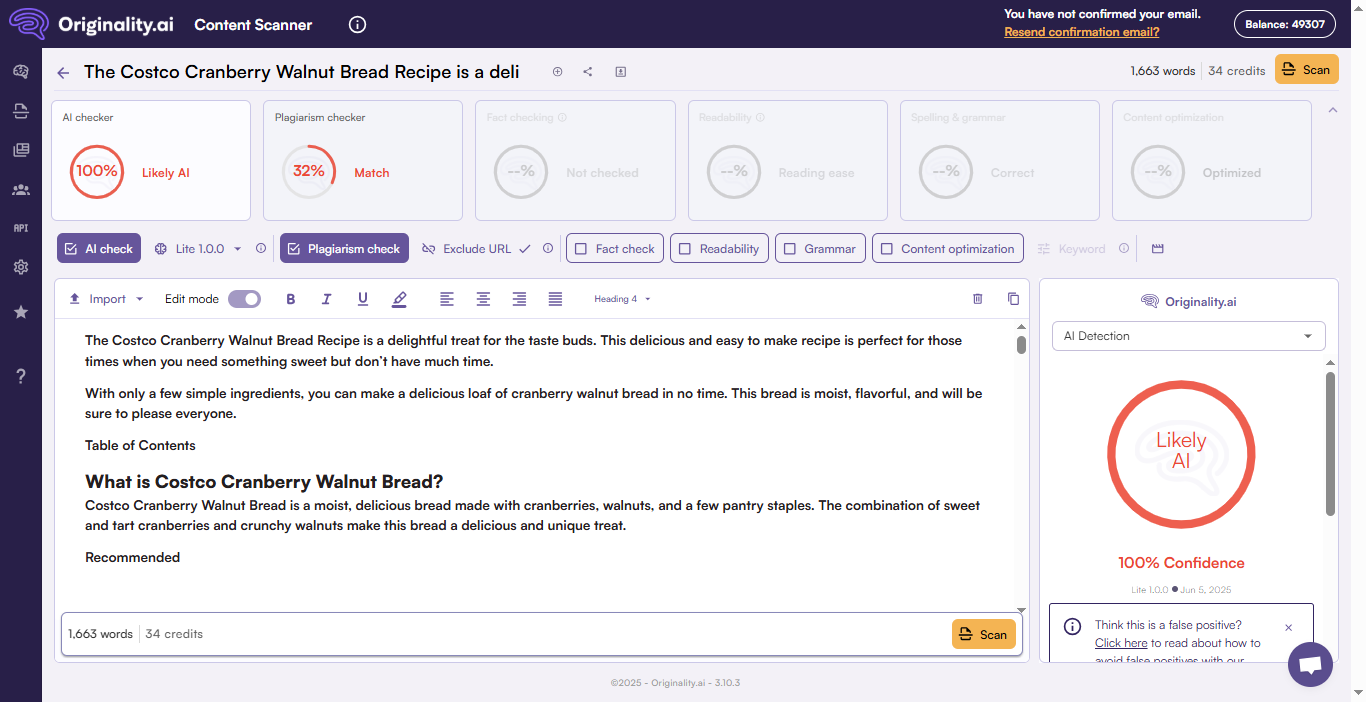Screen dimensions: 1366x702
Task: Enable the Readability checkbox
Action: point(719,249)
